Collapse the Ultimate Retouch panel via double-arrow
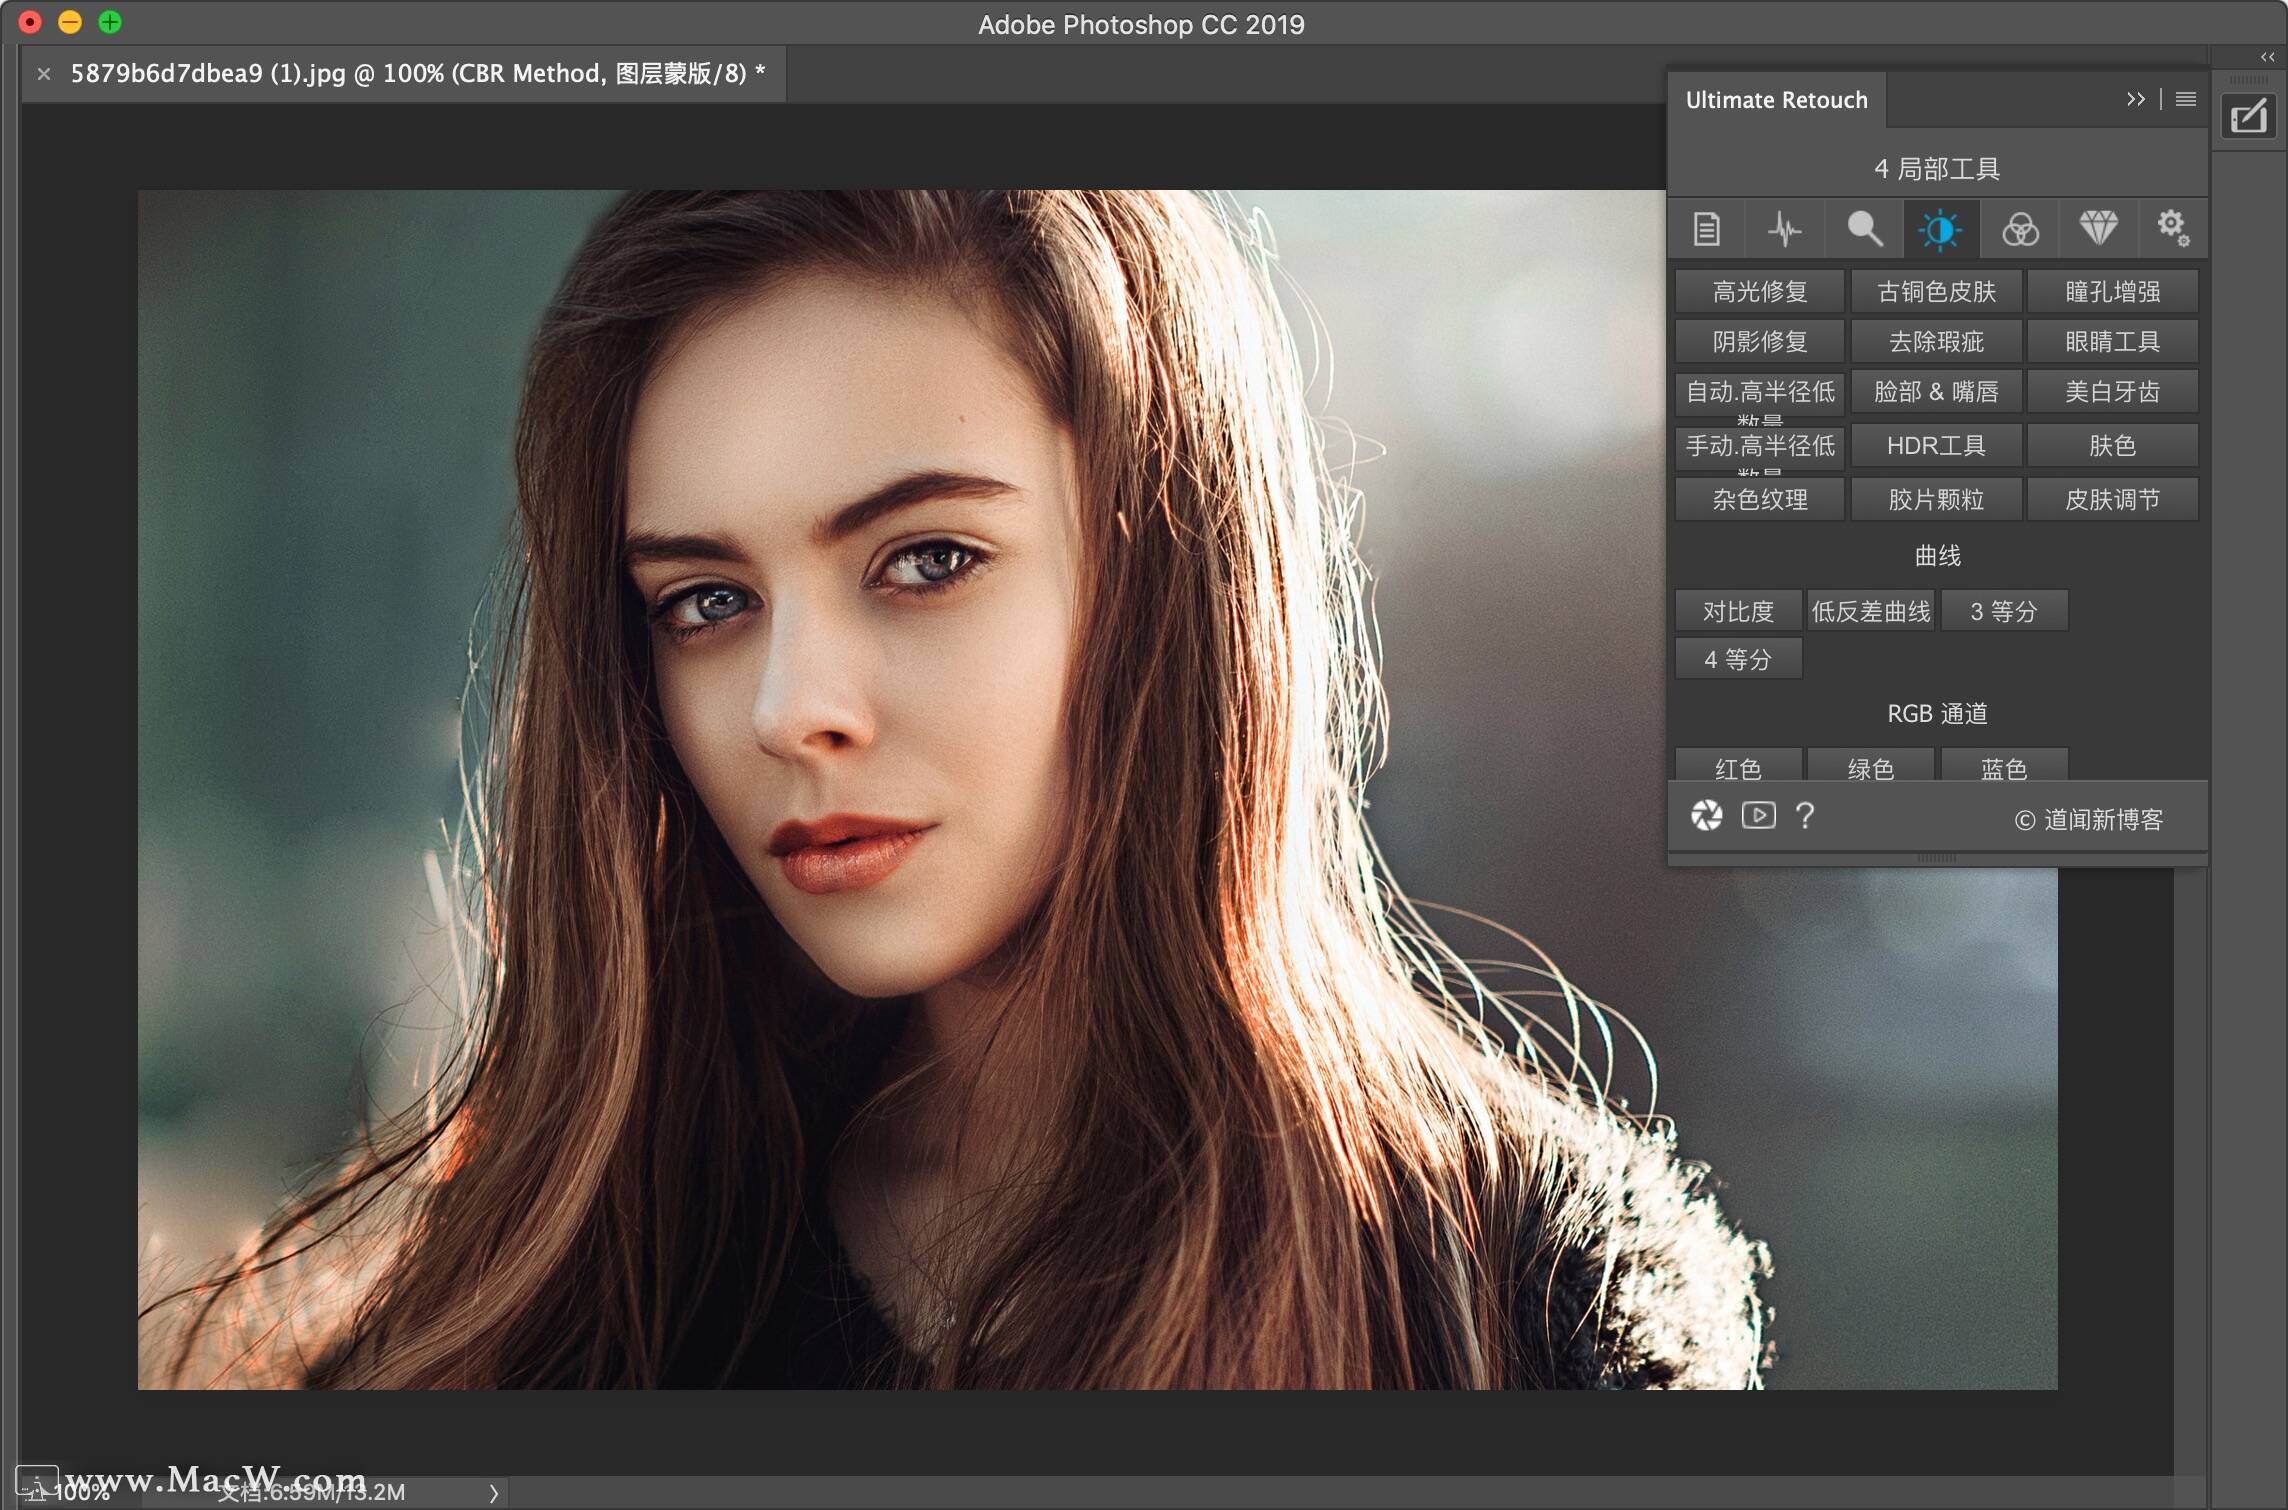 pos(2136,99)
